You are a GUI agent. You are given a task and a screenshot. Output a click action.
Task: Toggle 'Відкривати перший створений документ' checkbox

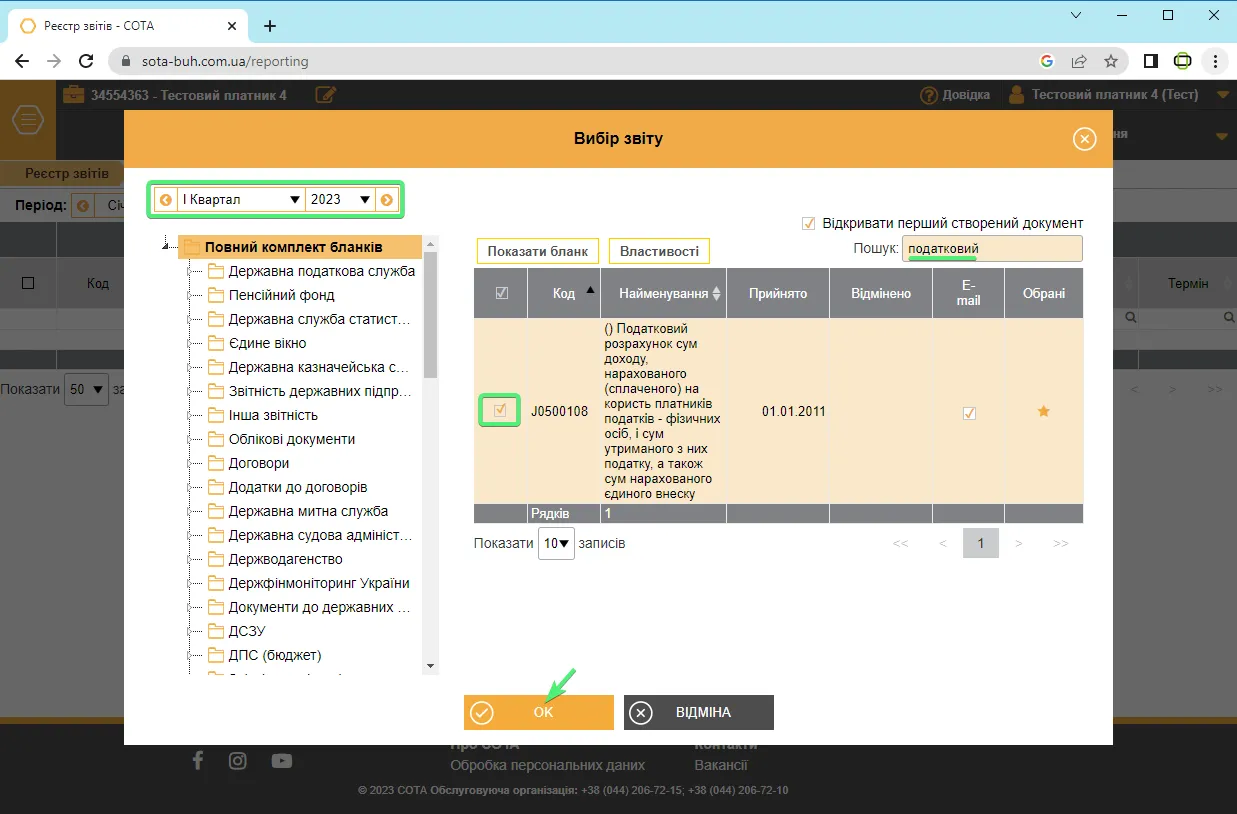point(809,223)
